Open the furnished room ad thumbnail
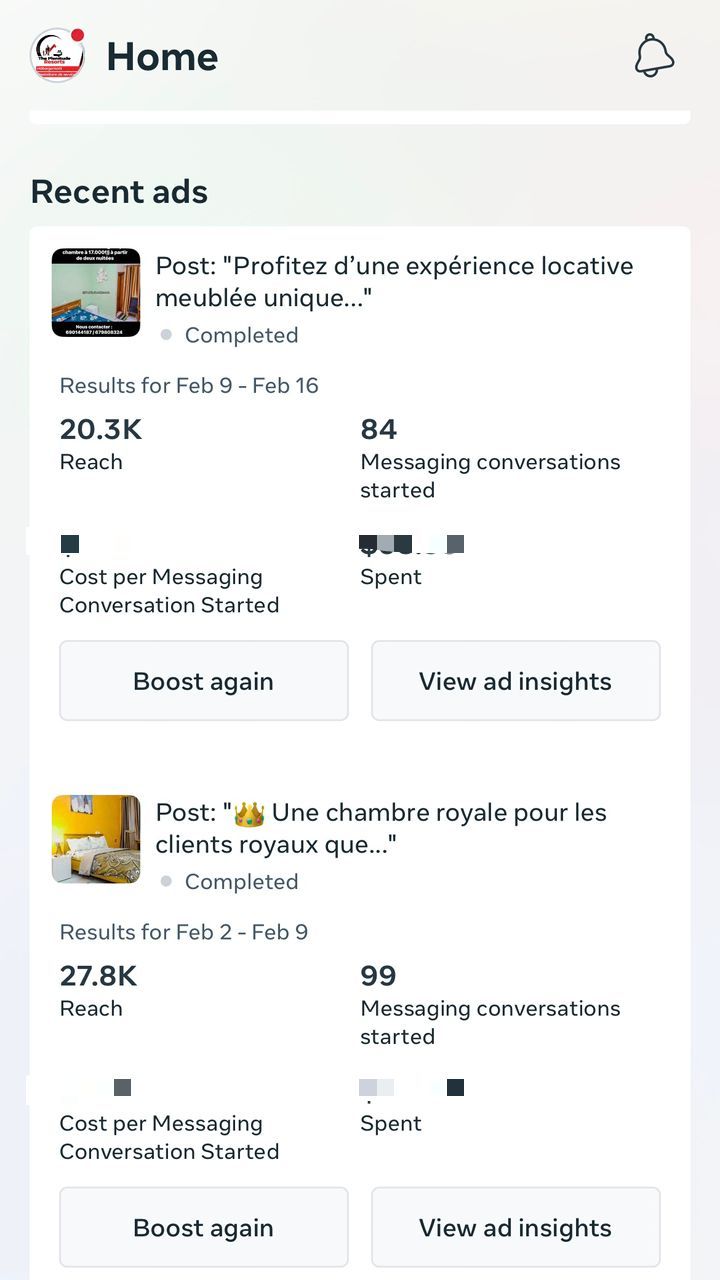Screen dimensions: 720x1280 (96, 293)
